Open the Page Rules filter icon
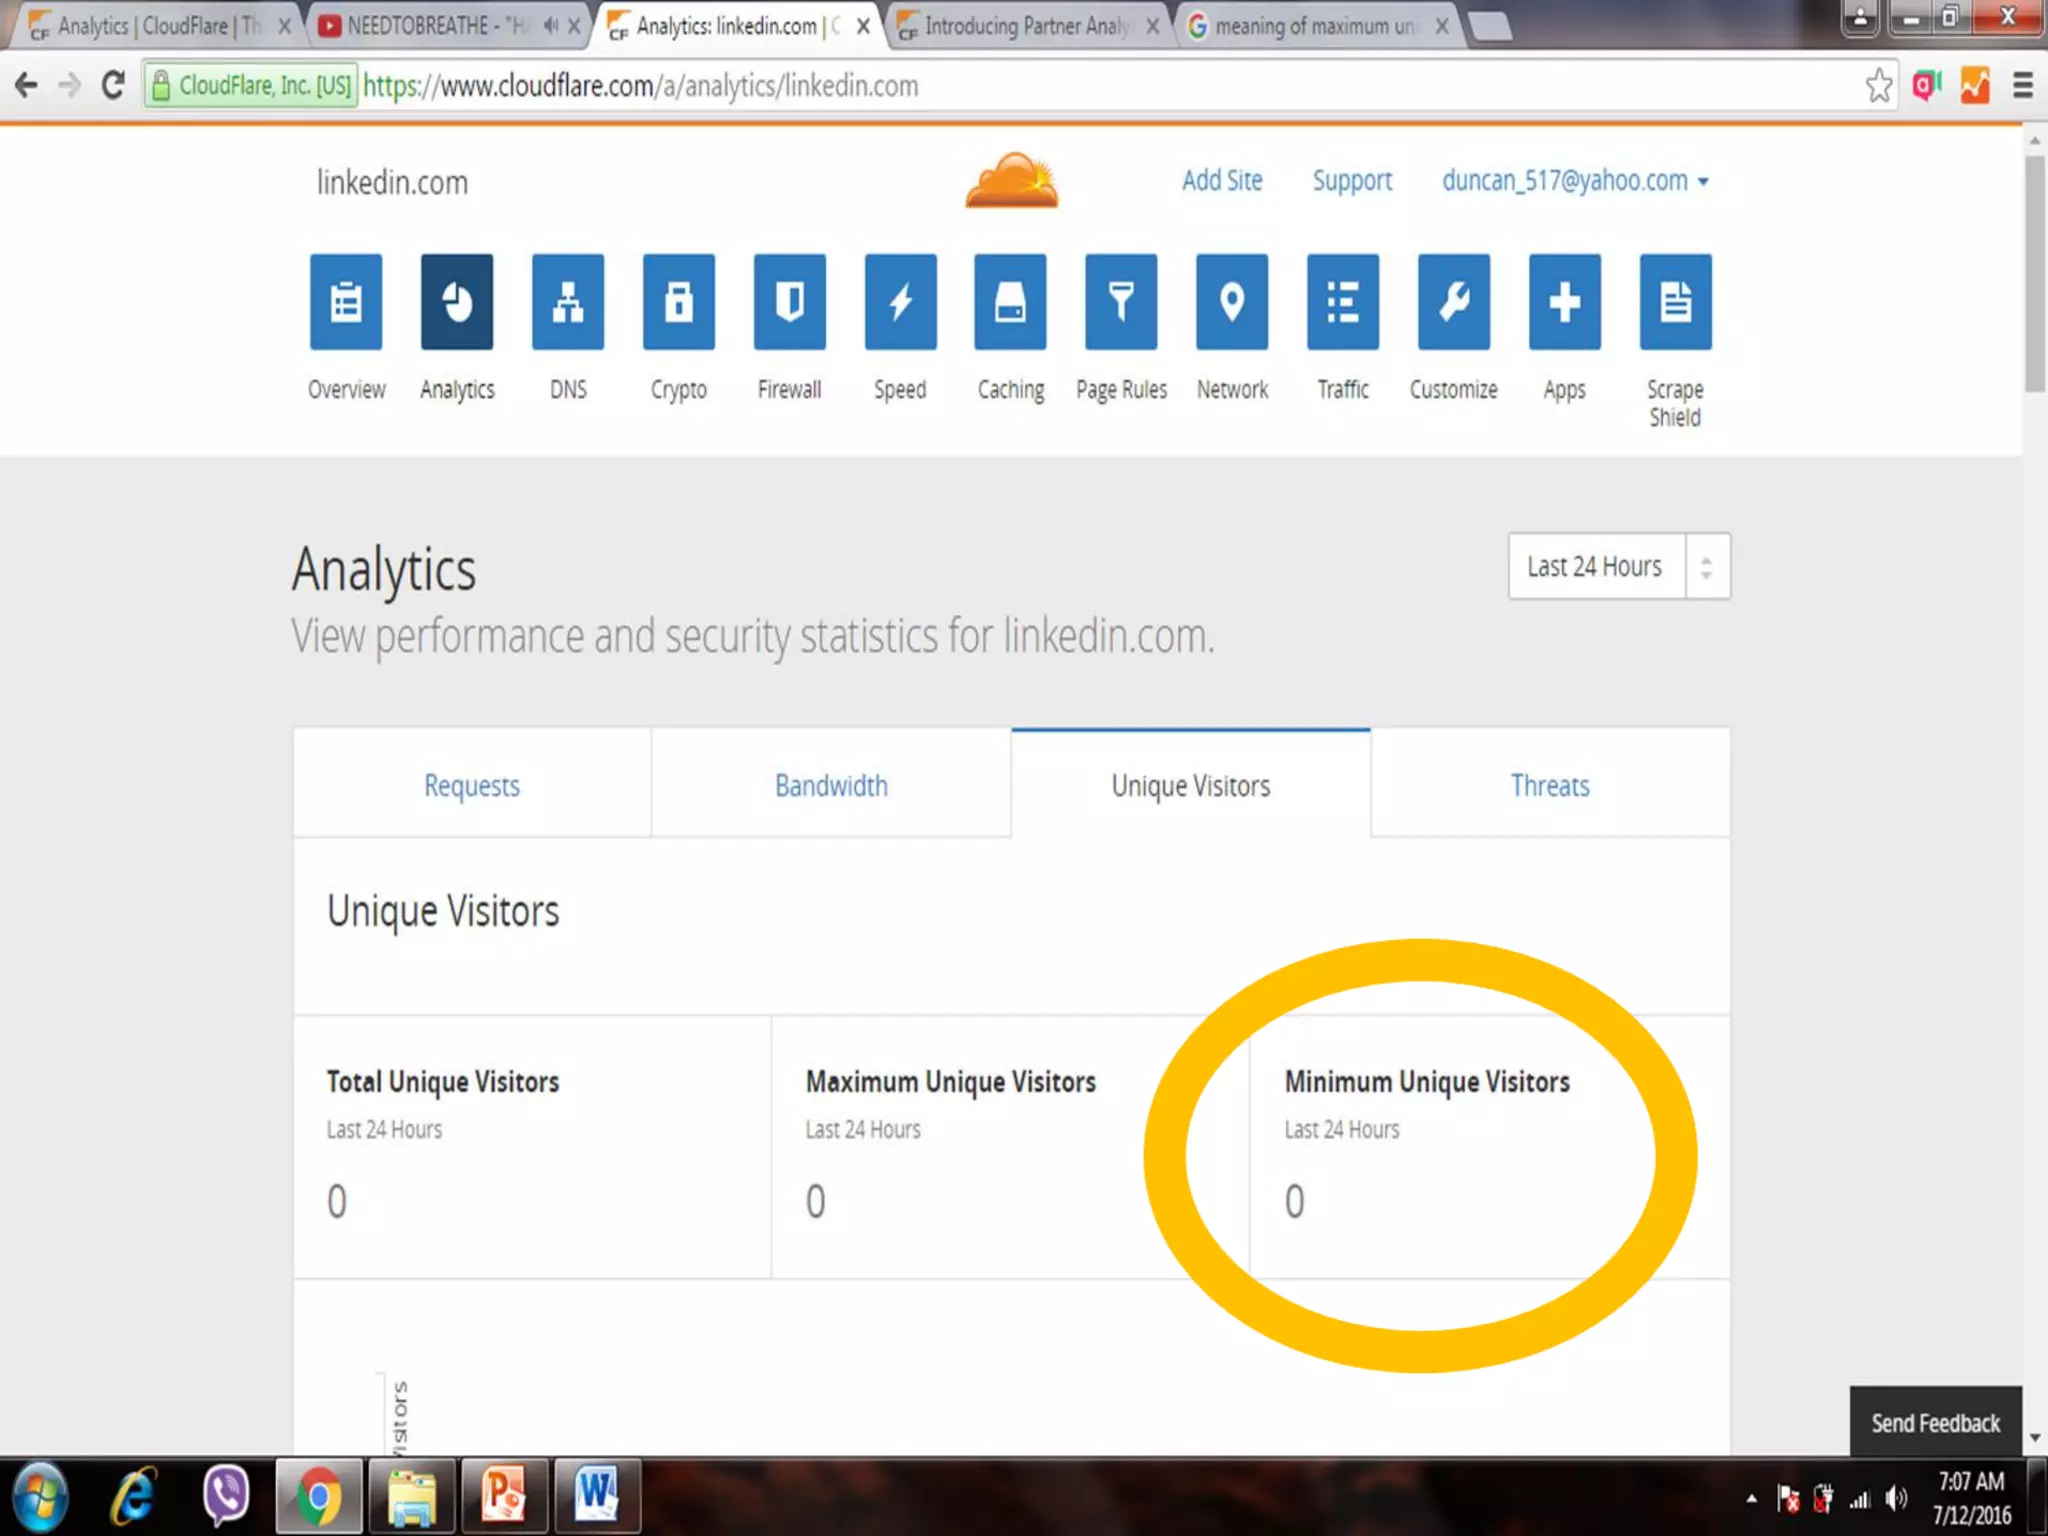2048x1536 pixels. [1121, 302]
